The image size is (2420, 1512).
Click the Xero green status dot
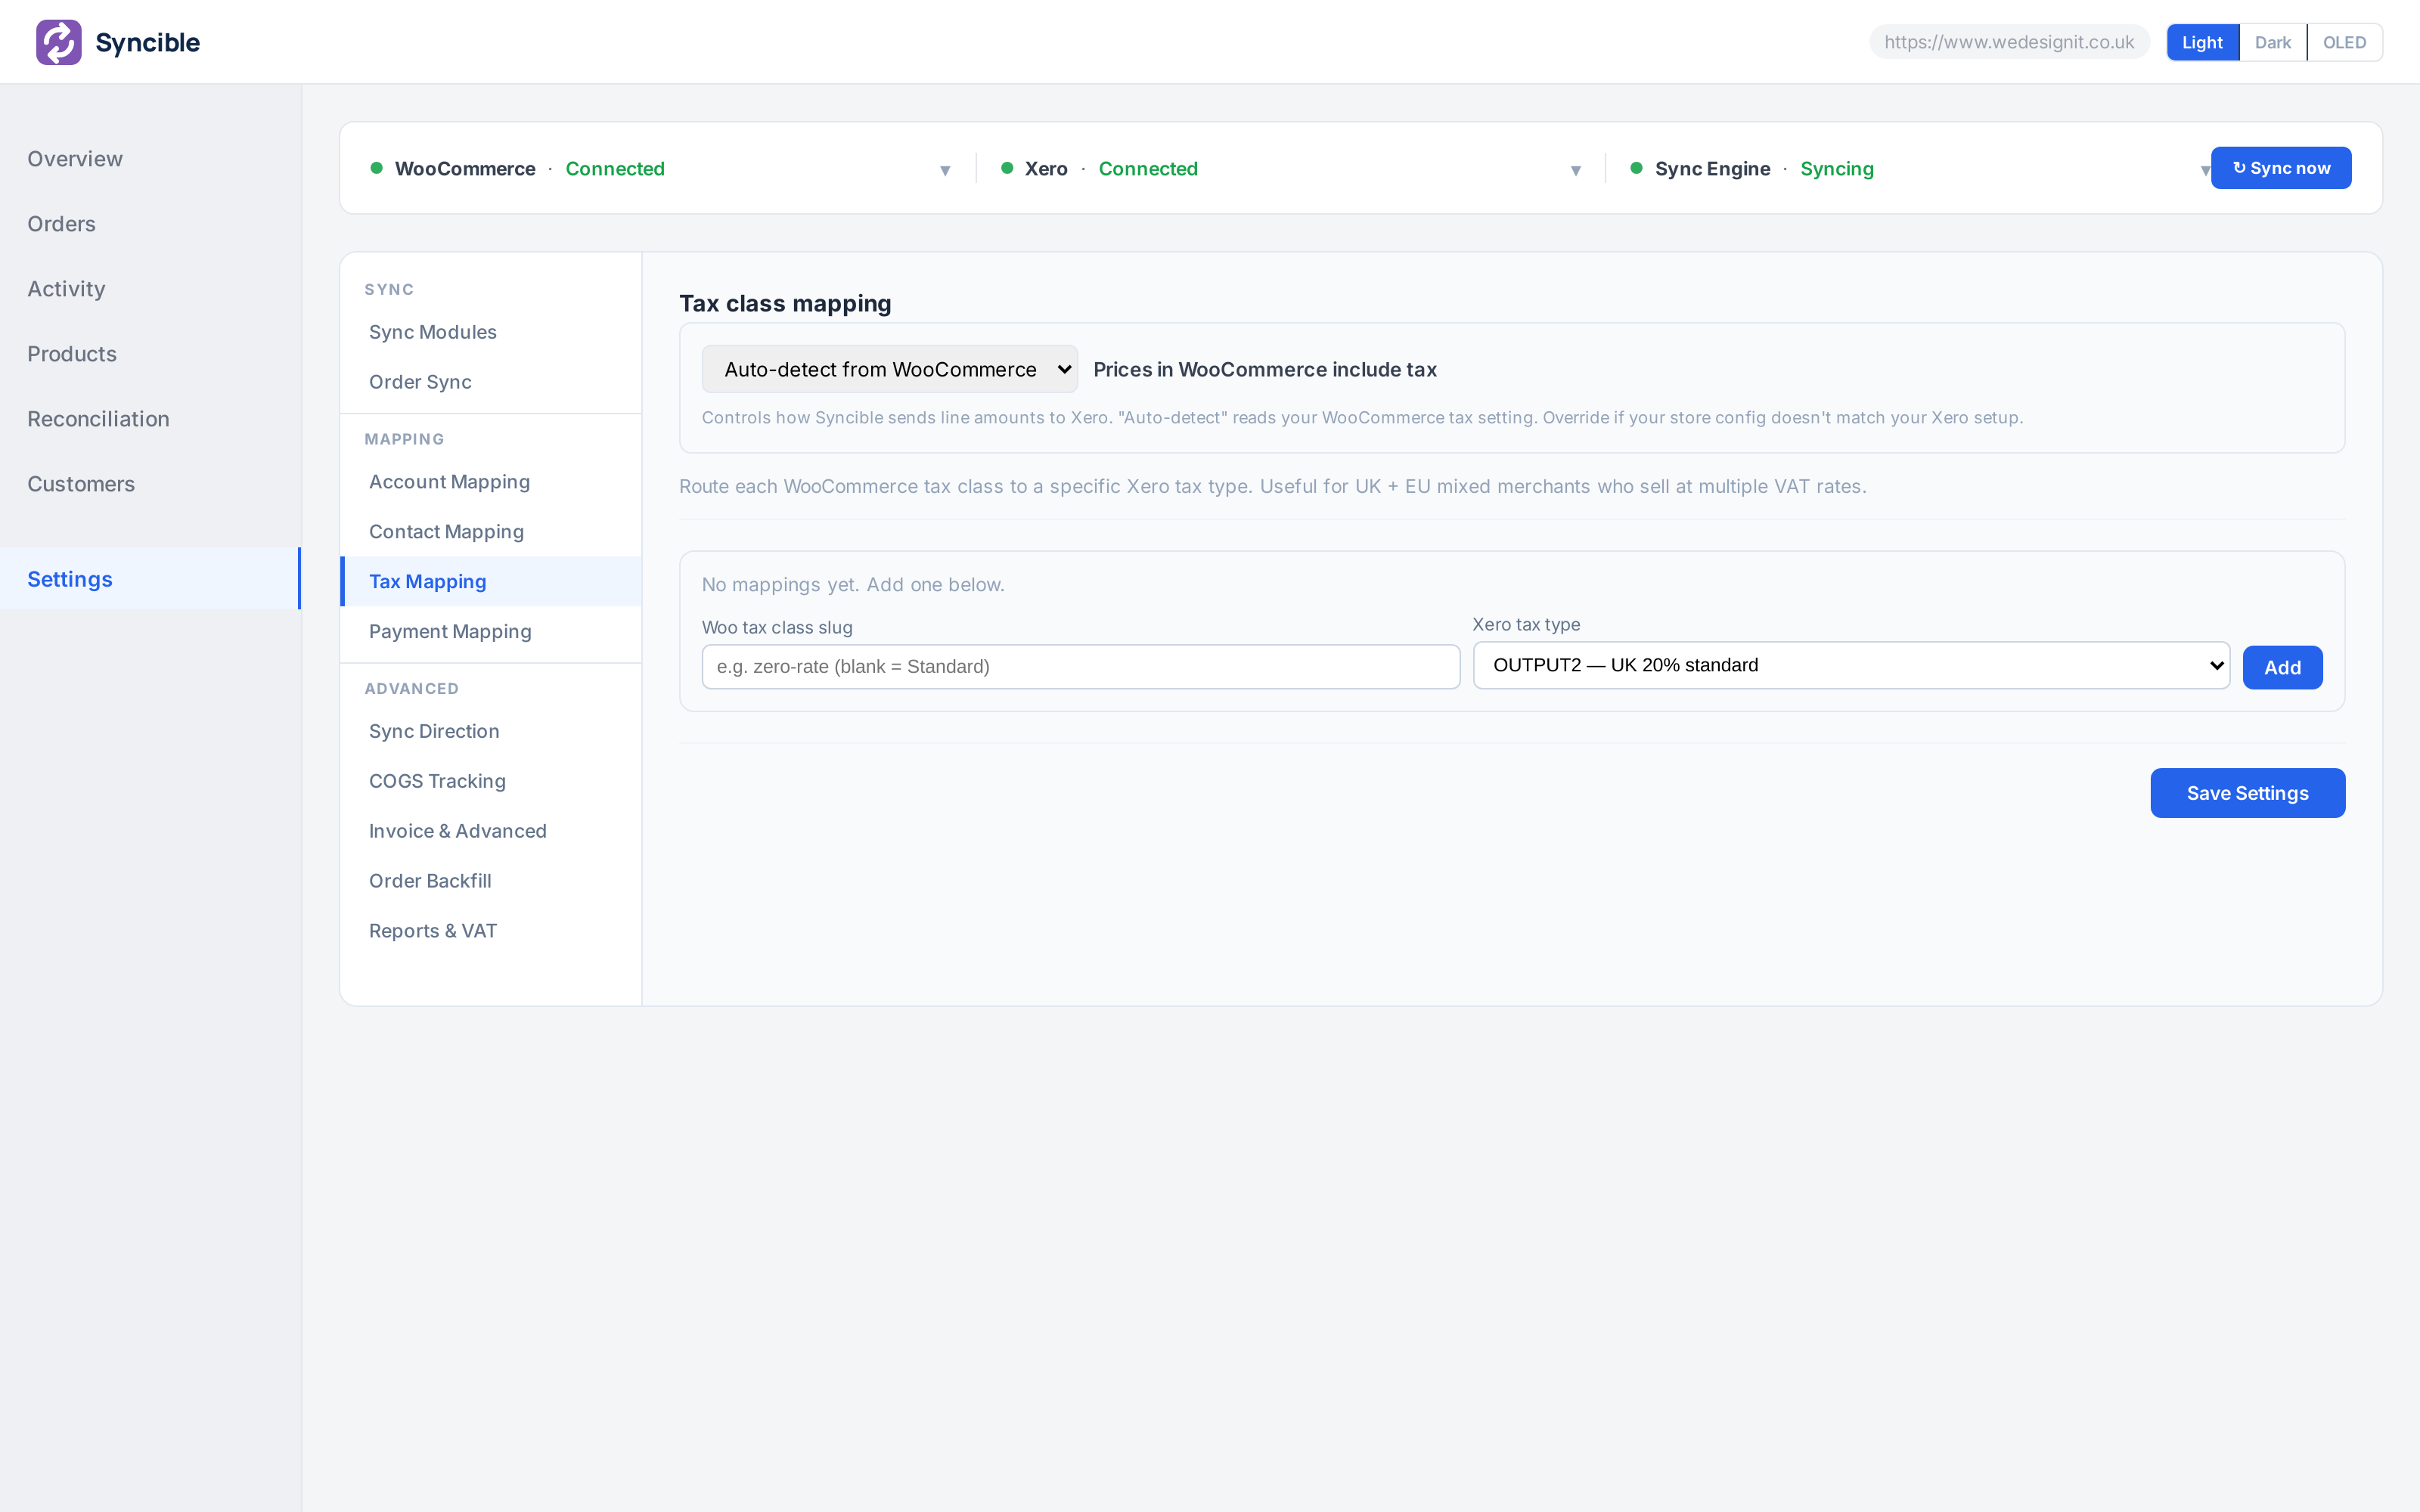tap(1007, 168)
